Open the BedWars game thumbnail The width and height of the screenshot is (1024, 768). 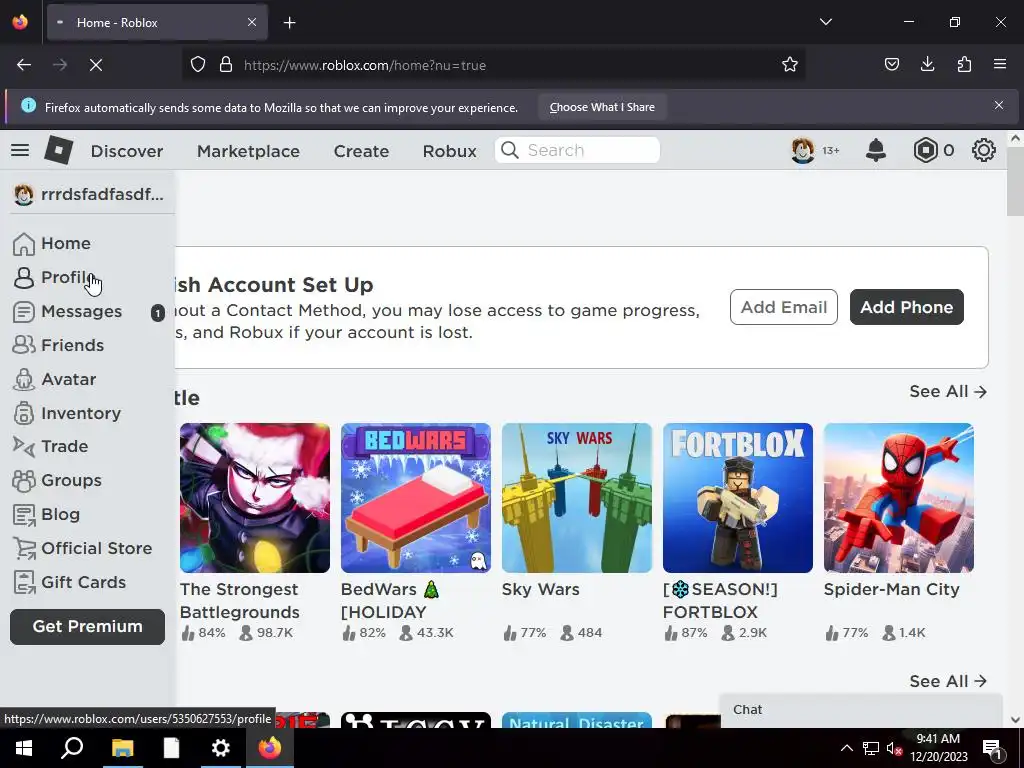[x=415, y=498]
